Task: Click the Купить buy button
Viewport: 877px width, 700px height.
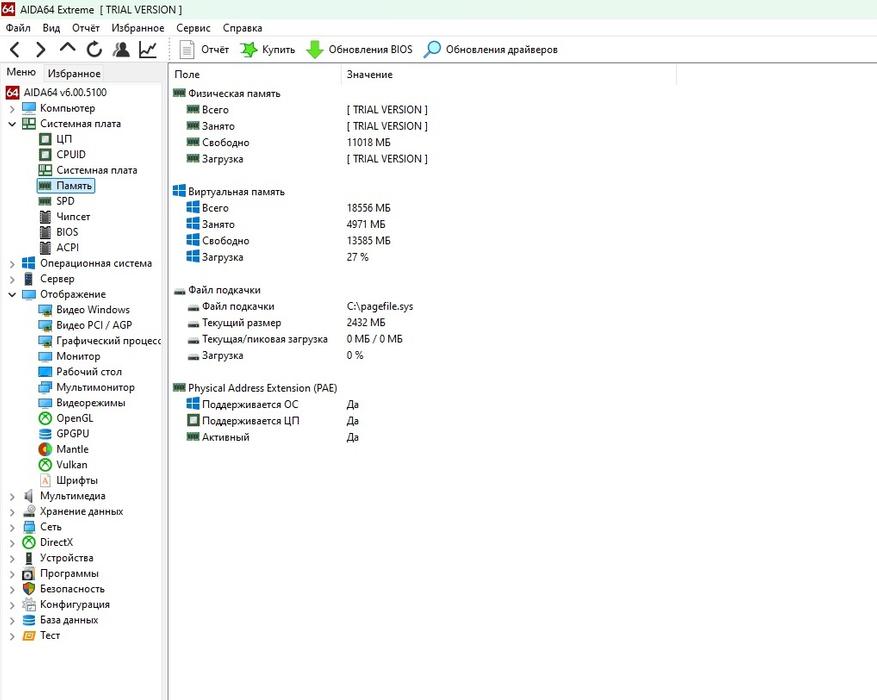Action: point(267,50)
